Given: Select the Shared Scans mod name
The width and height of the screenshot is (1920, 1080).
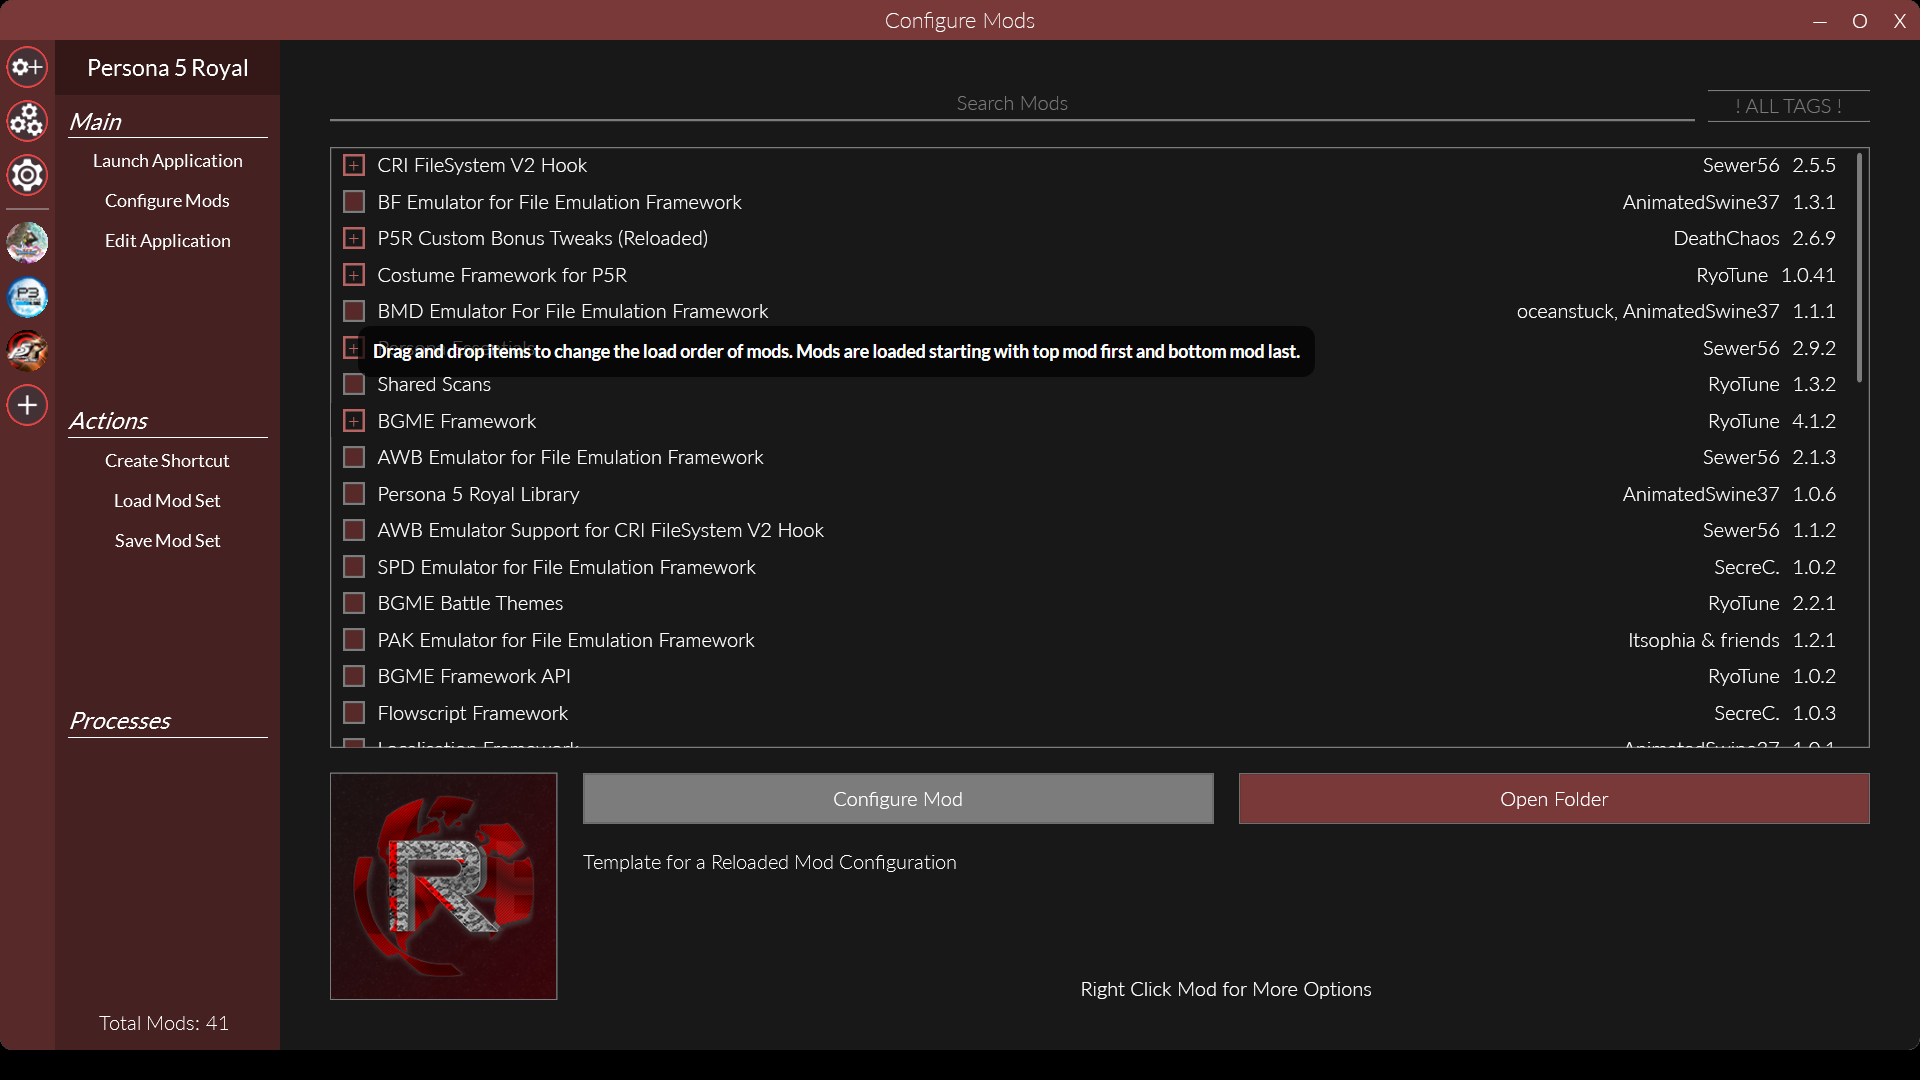Looking at the screenshot, I should (x=434, y=384).
